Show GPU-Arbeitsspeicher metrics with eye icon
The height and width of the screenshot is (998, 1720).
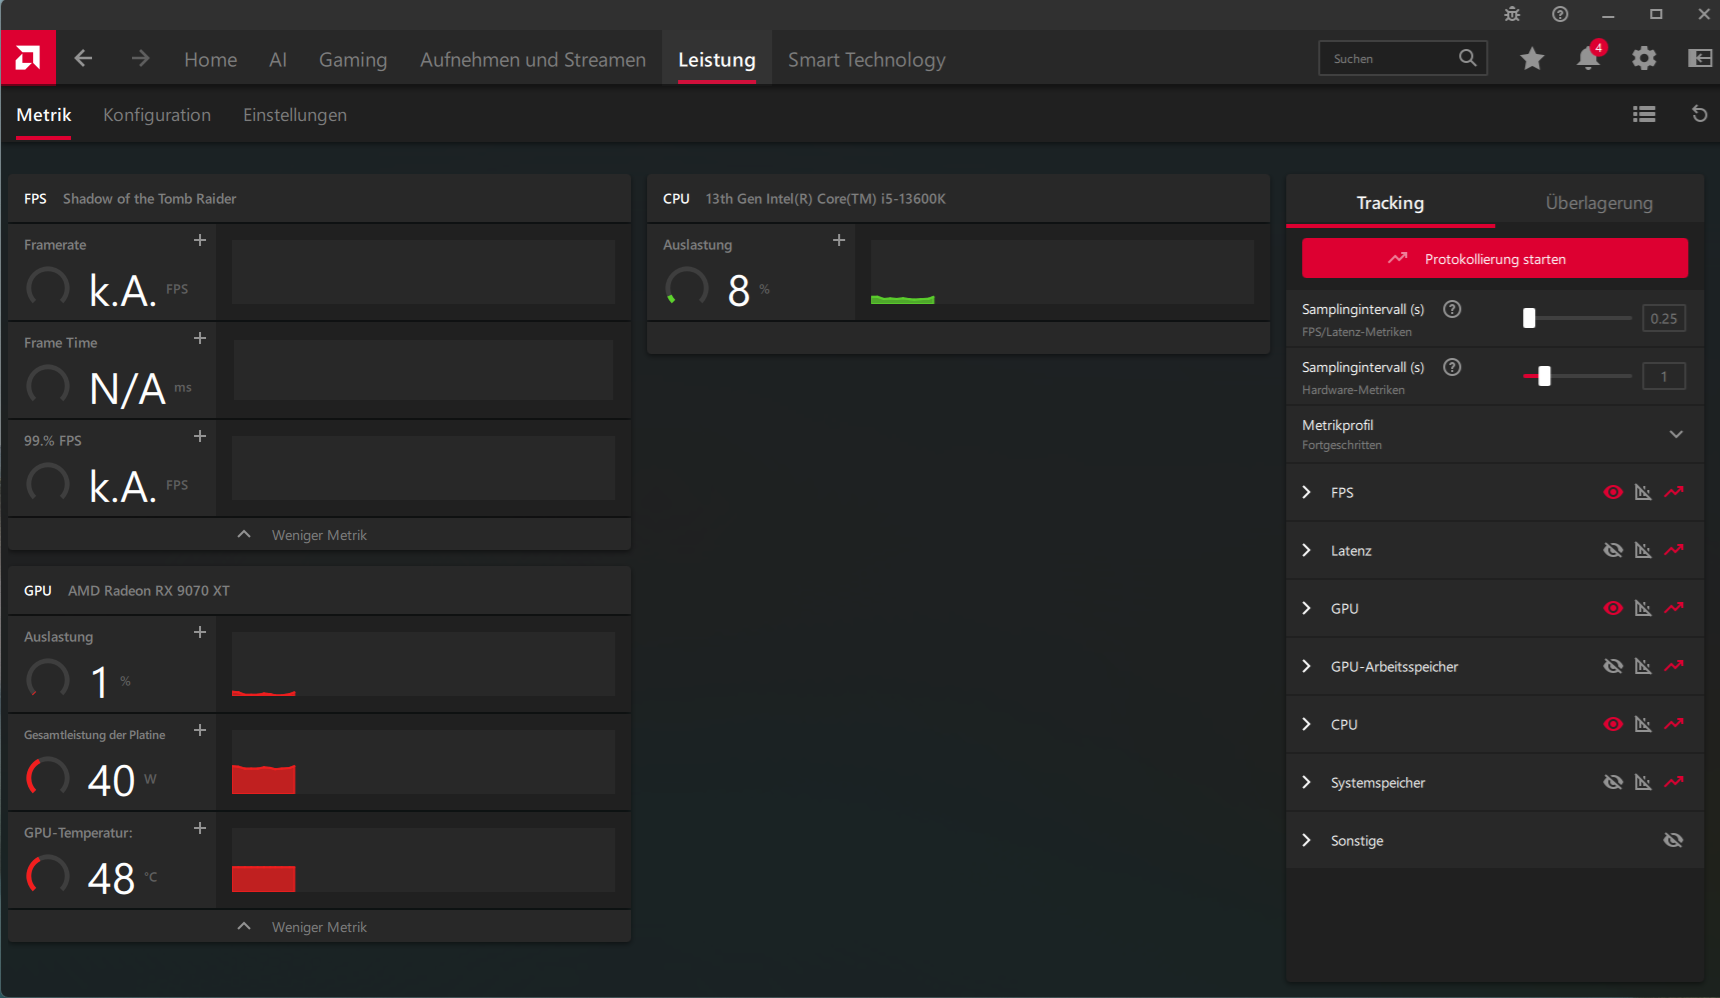(x=1613, y=666)
